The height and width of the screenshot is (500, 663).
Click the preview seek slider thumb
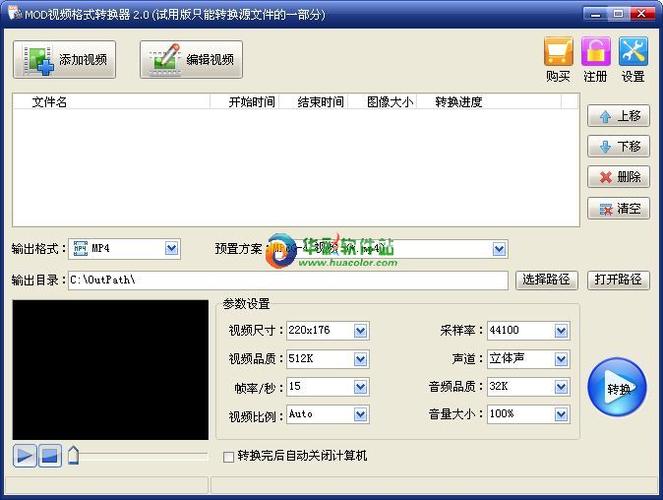pyautogui.click(x=74, y=456)
